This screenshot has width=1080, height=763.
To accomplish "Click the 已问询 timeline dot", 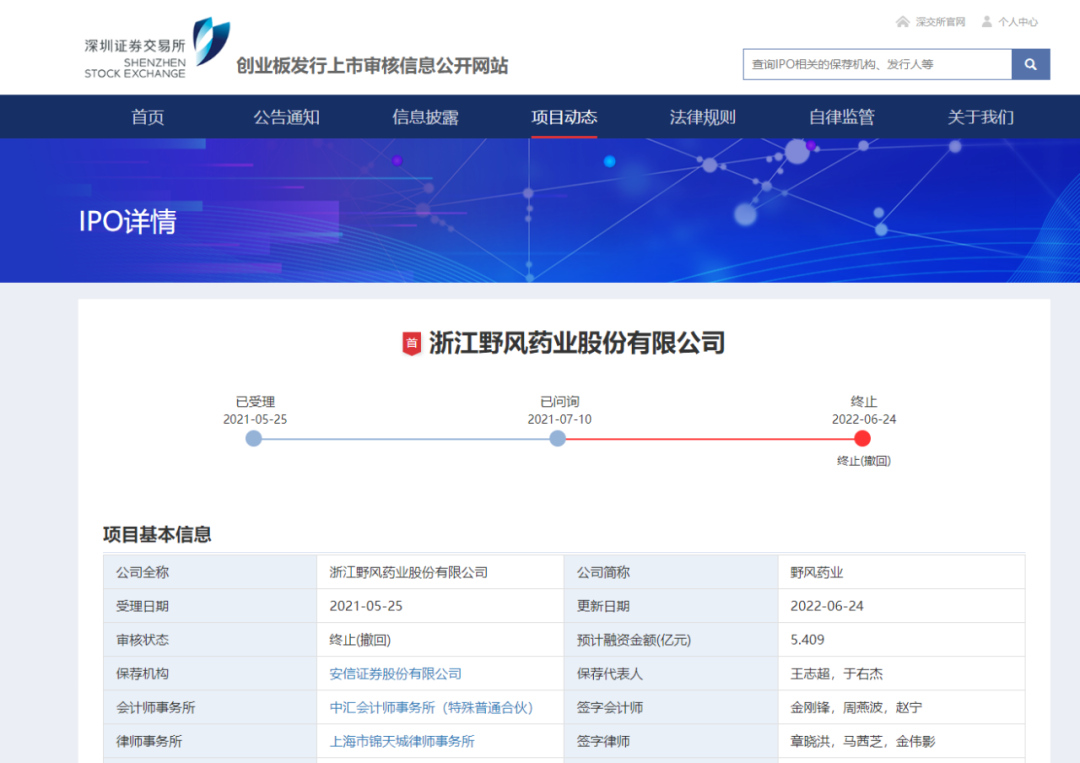I will (558, 439).
